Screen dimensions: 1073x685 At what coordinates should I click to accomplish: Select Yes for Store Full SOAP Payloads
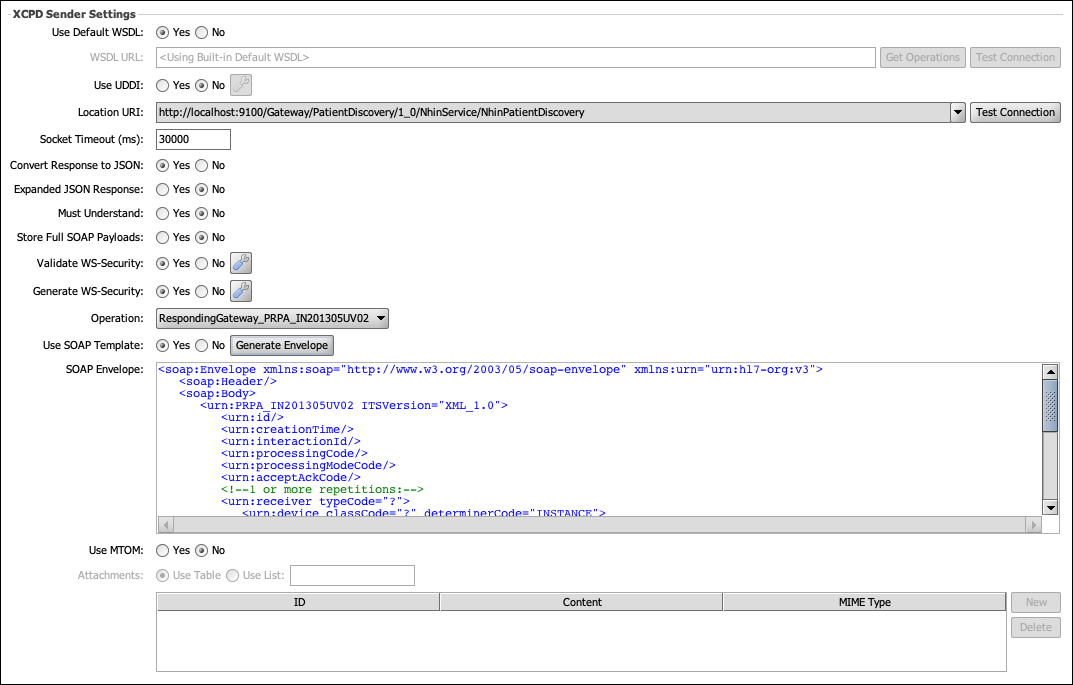coord(162,237)
